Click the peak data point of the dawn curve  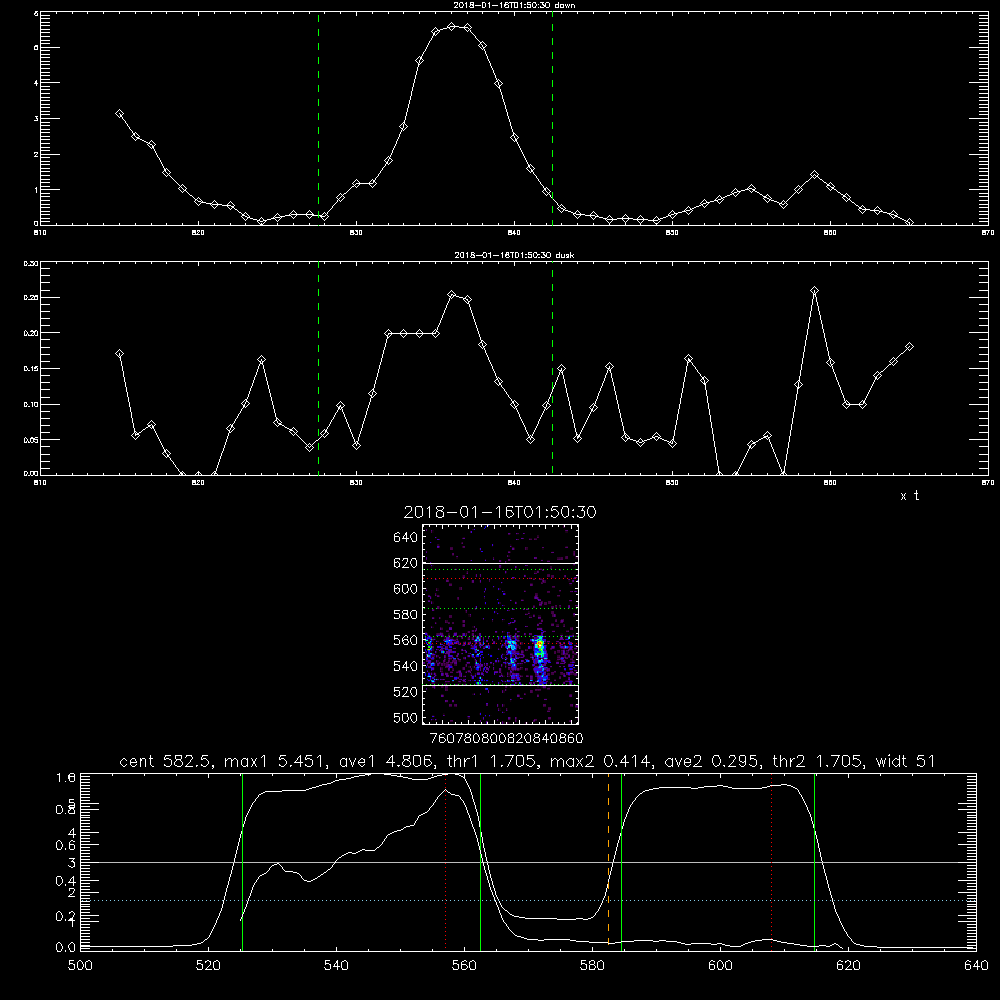point(452,27)
